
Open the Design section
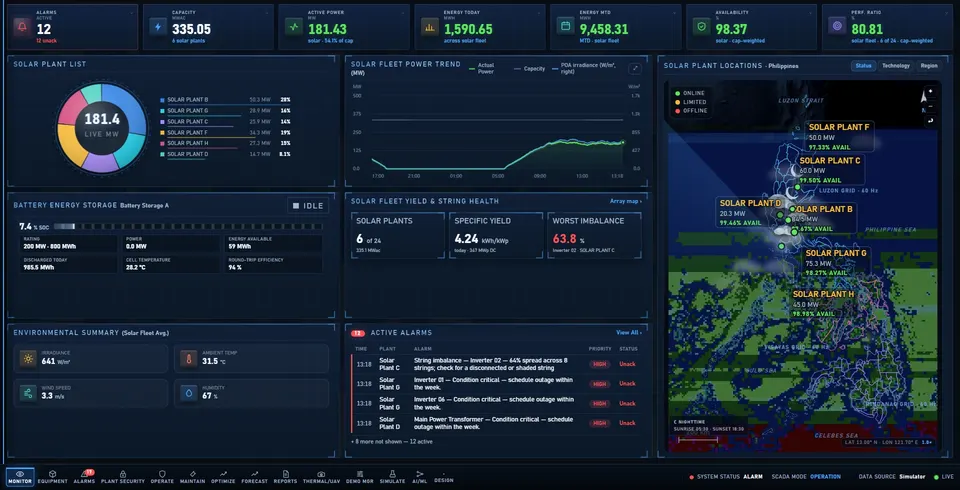444,477
